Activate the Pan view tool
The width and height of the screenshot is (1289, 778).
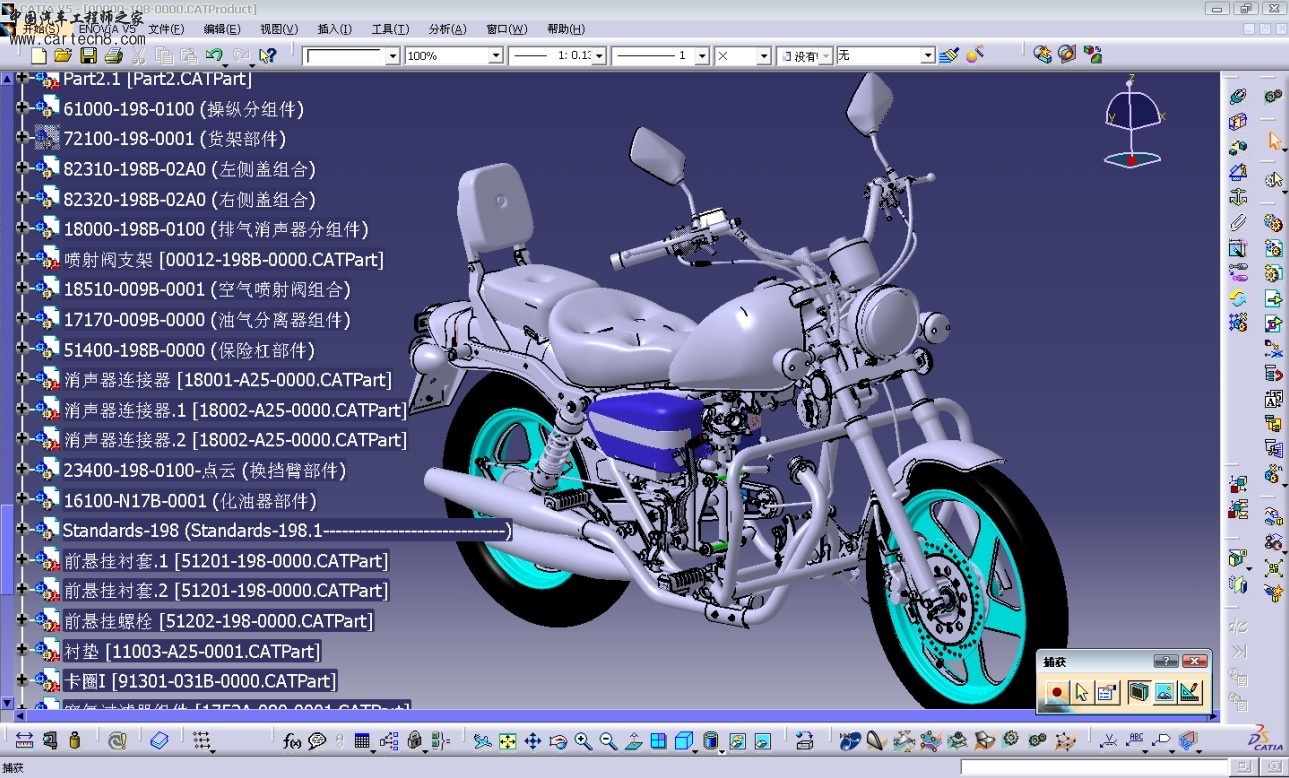[533, 741]
